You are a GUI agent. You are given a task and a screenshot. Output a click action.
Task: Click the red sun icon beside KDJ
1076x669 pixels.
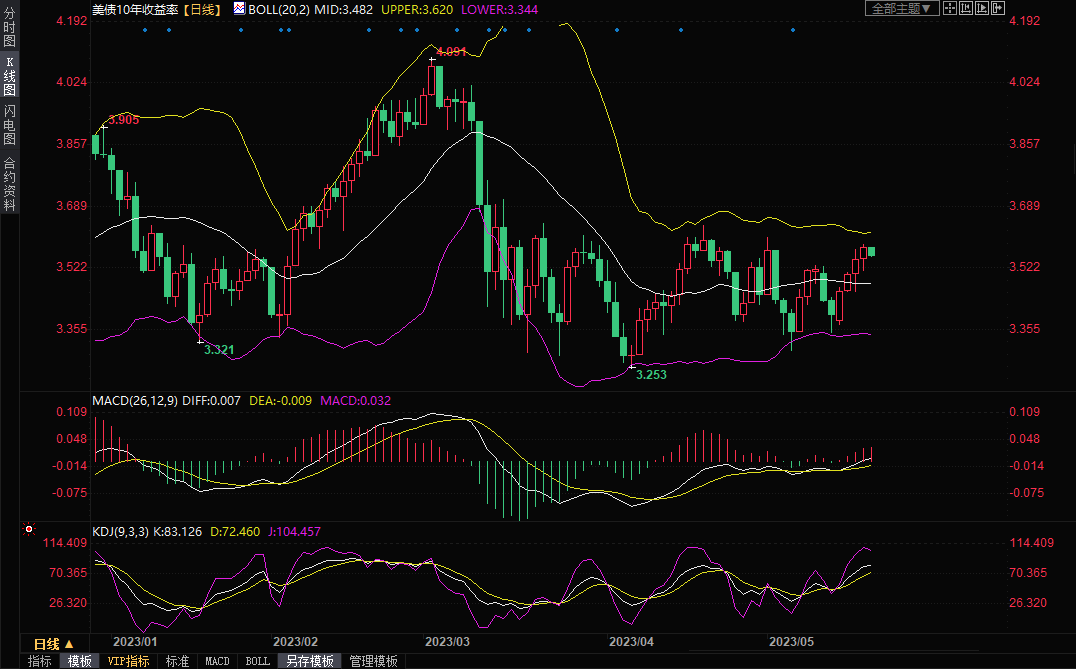click(x=29, y=529)
